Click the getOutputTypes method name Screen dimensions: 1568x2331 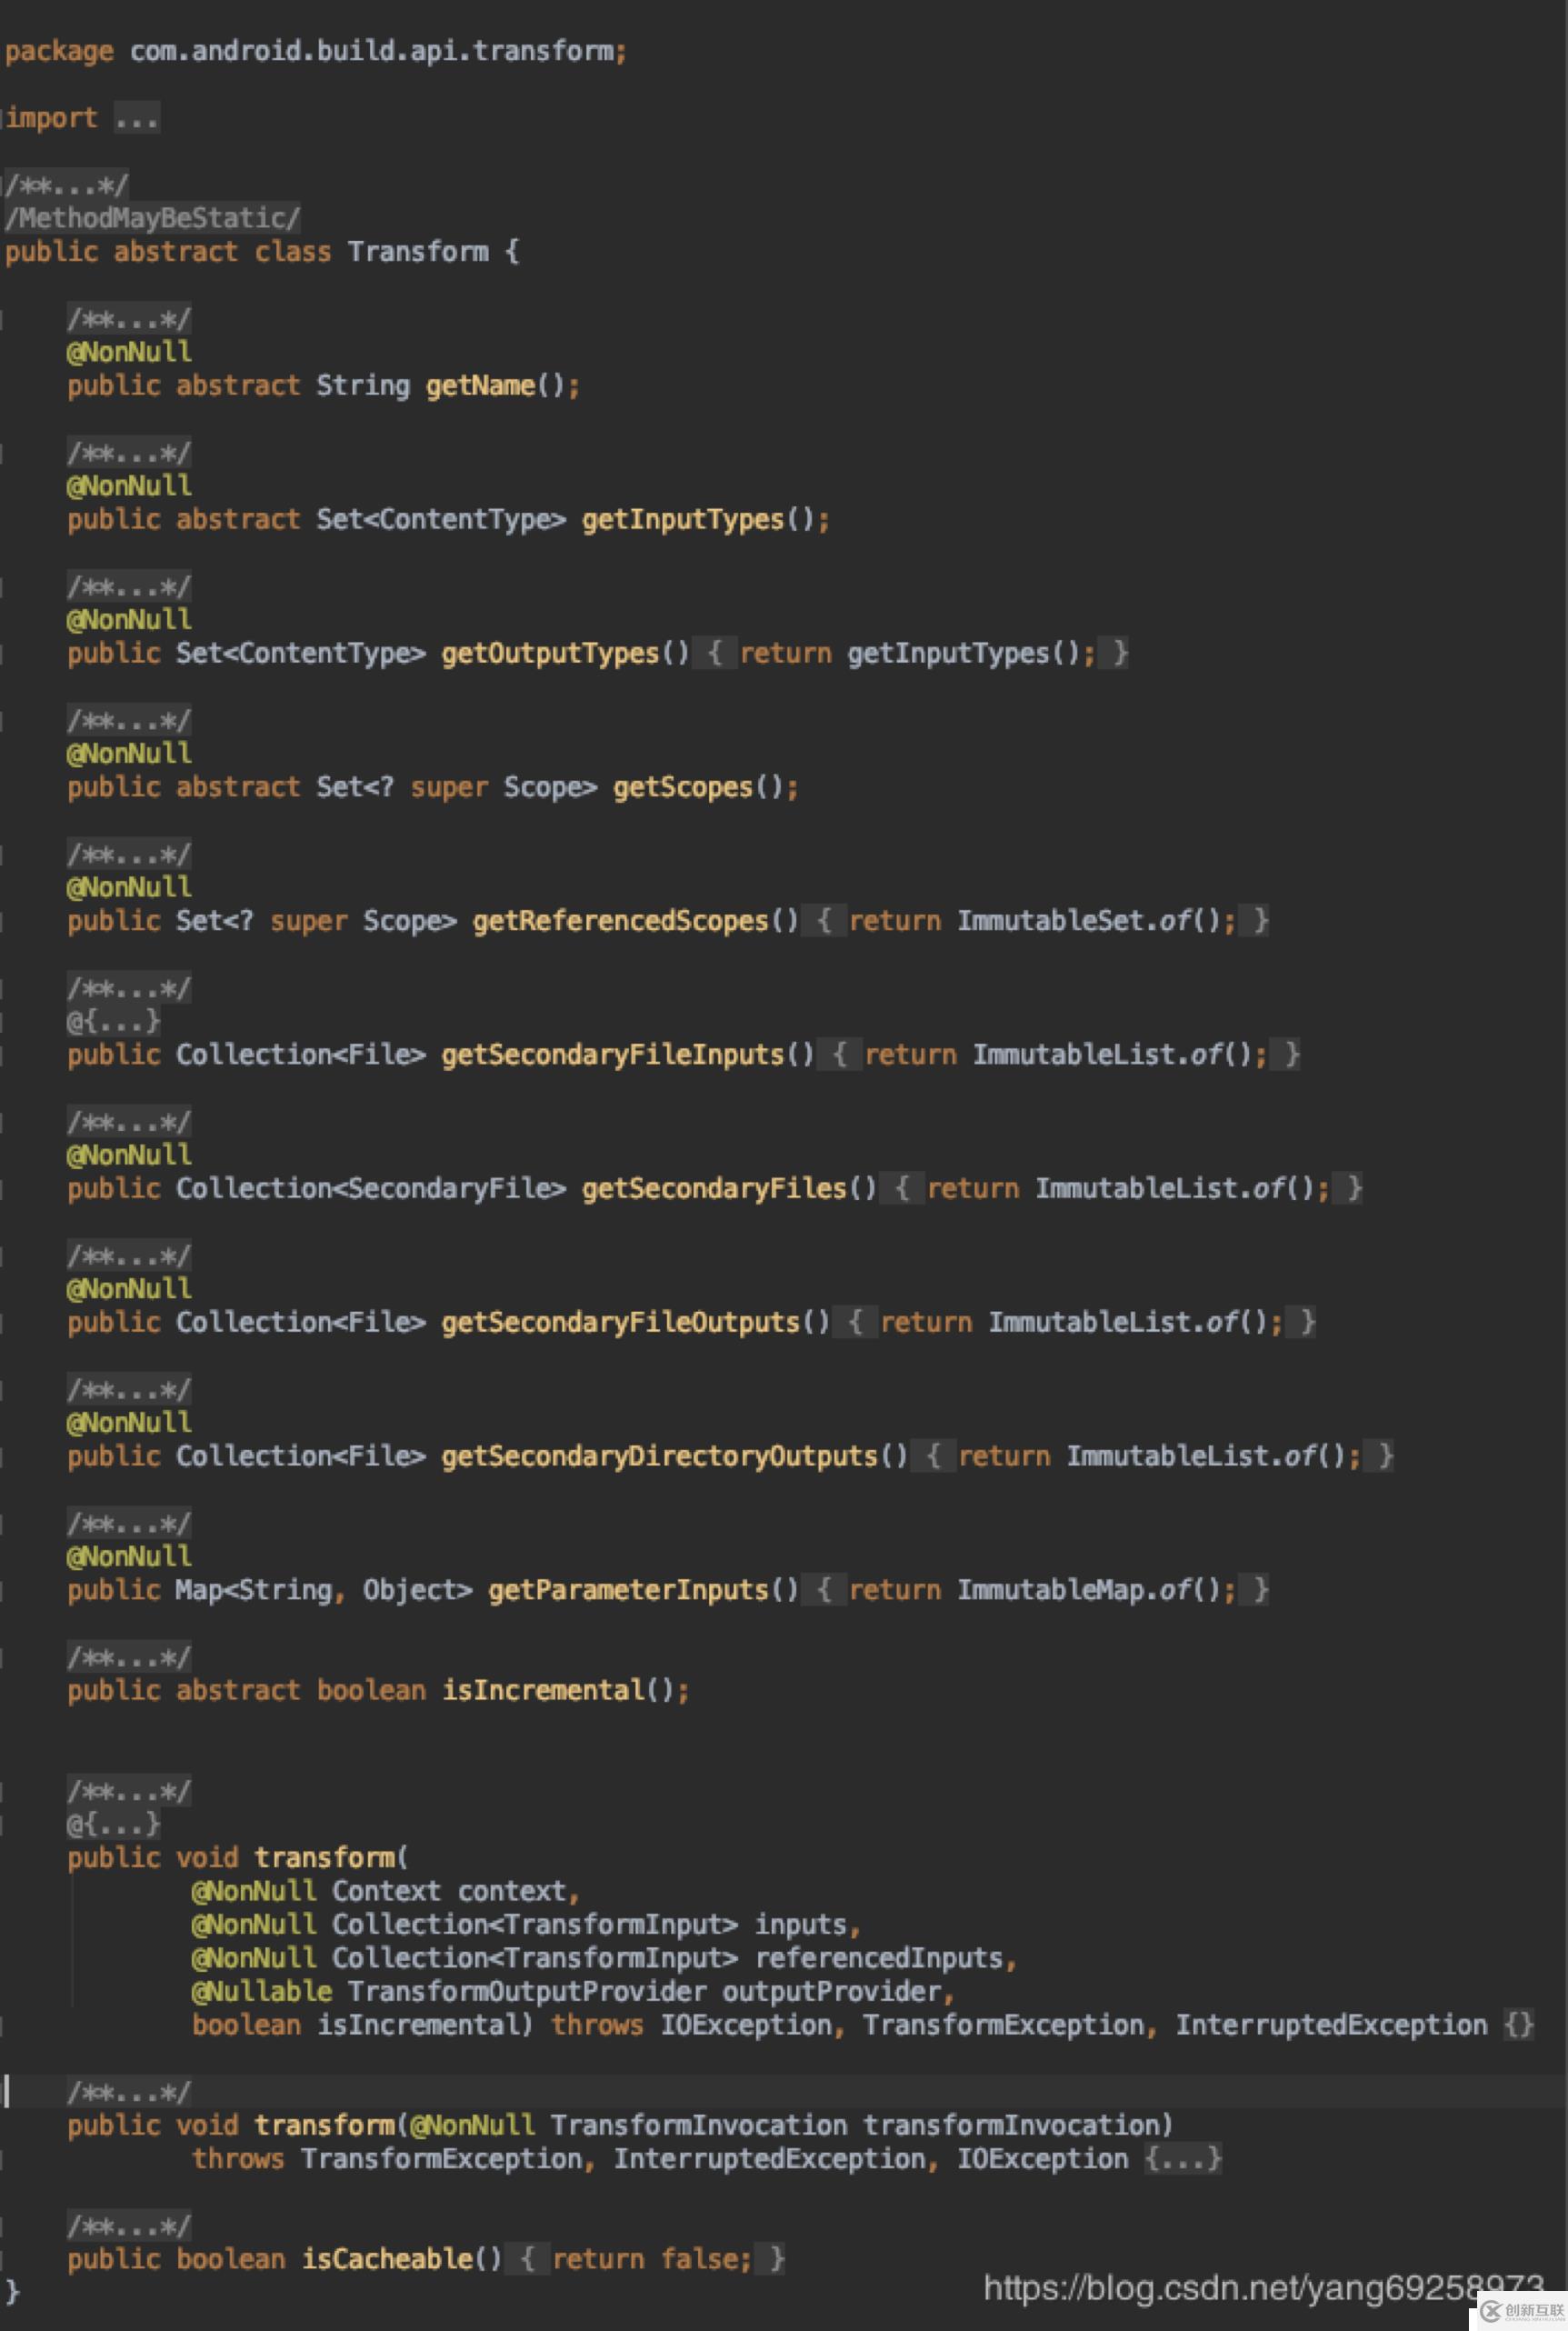(x=550, y=653)
